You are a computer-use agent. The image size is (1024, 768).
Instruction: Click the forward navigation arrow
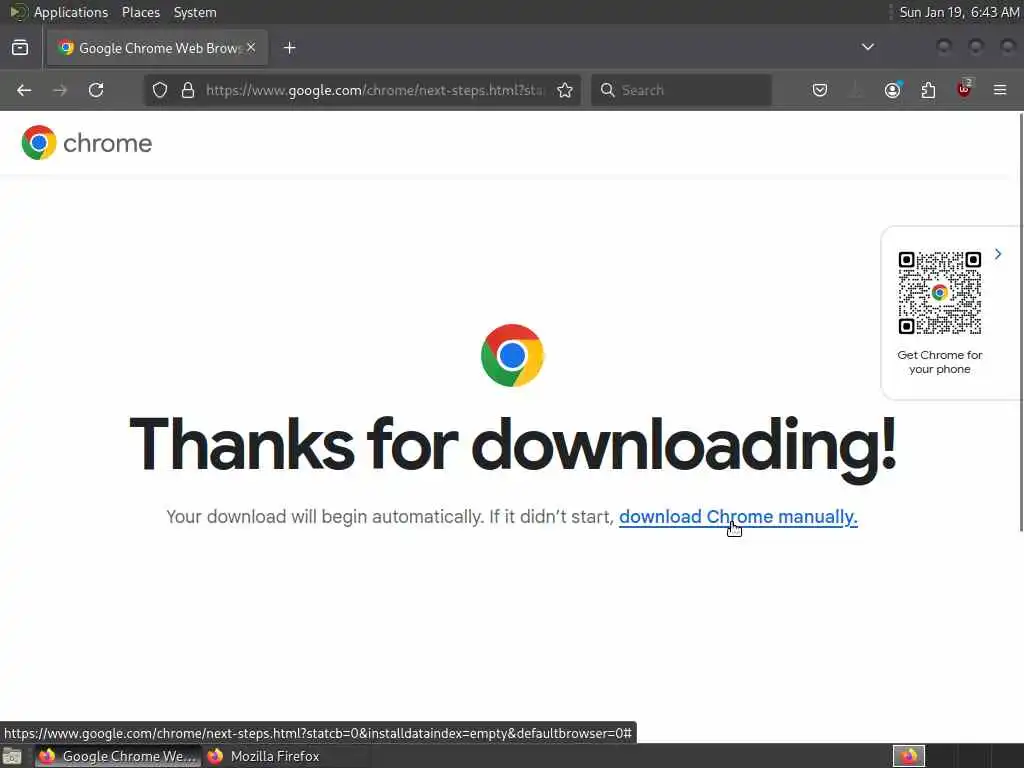tap(60, 90)
